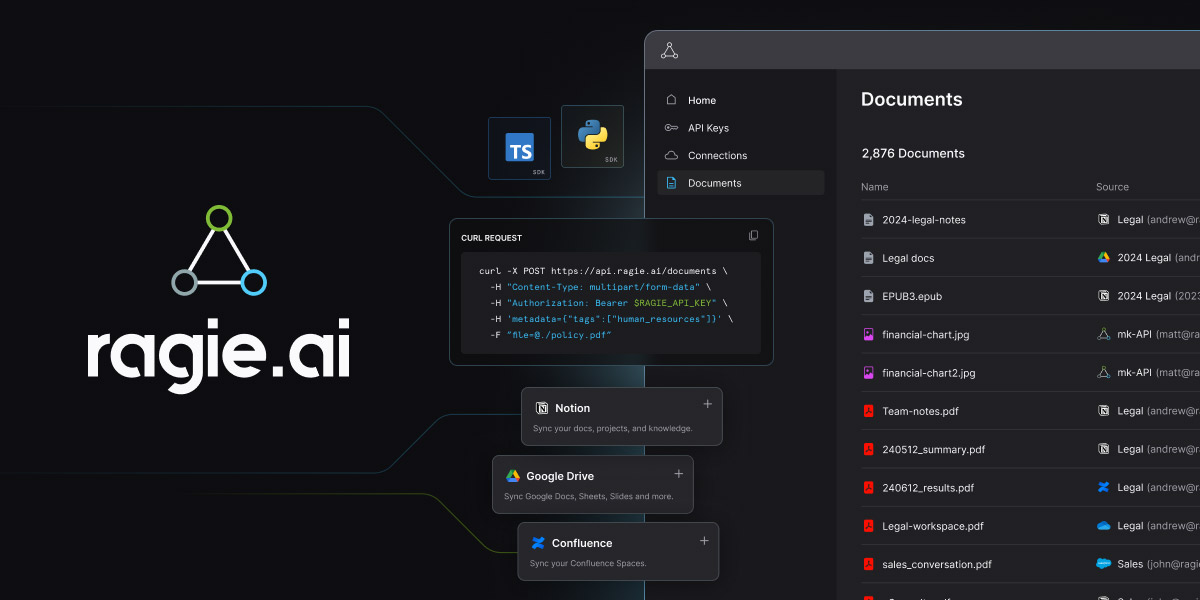This screenshot has height=600, width=1200.
Task: Click the PDF icon next to Team-notes.pdf
Action: (867, 411)
